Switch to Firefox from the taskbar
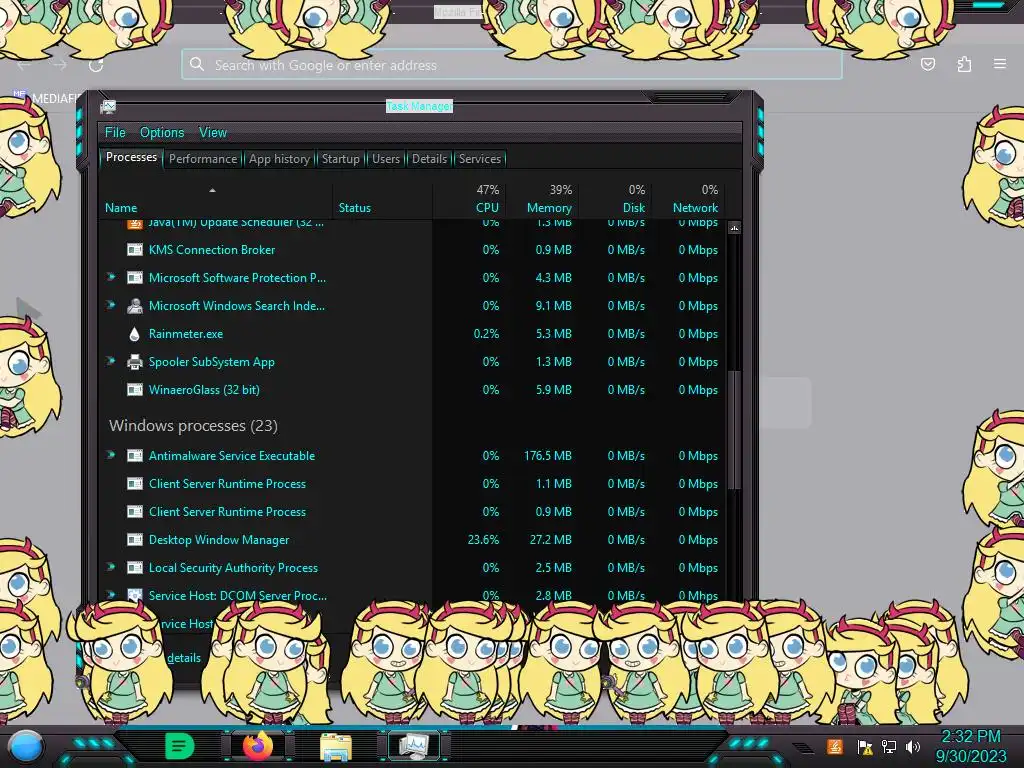The width and height of the screenshot is (1024, 768). click(x=258, y=746)
